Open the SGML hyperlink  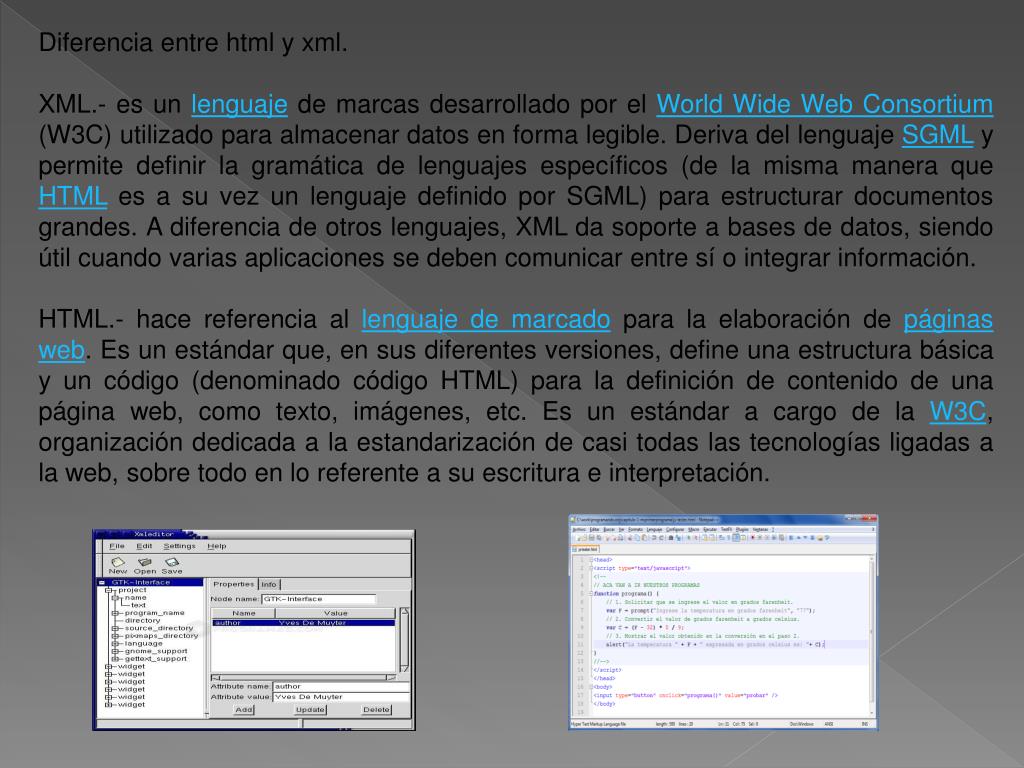pos(937,135)
